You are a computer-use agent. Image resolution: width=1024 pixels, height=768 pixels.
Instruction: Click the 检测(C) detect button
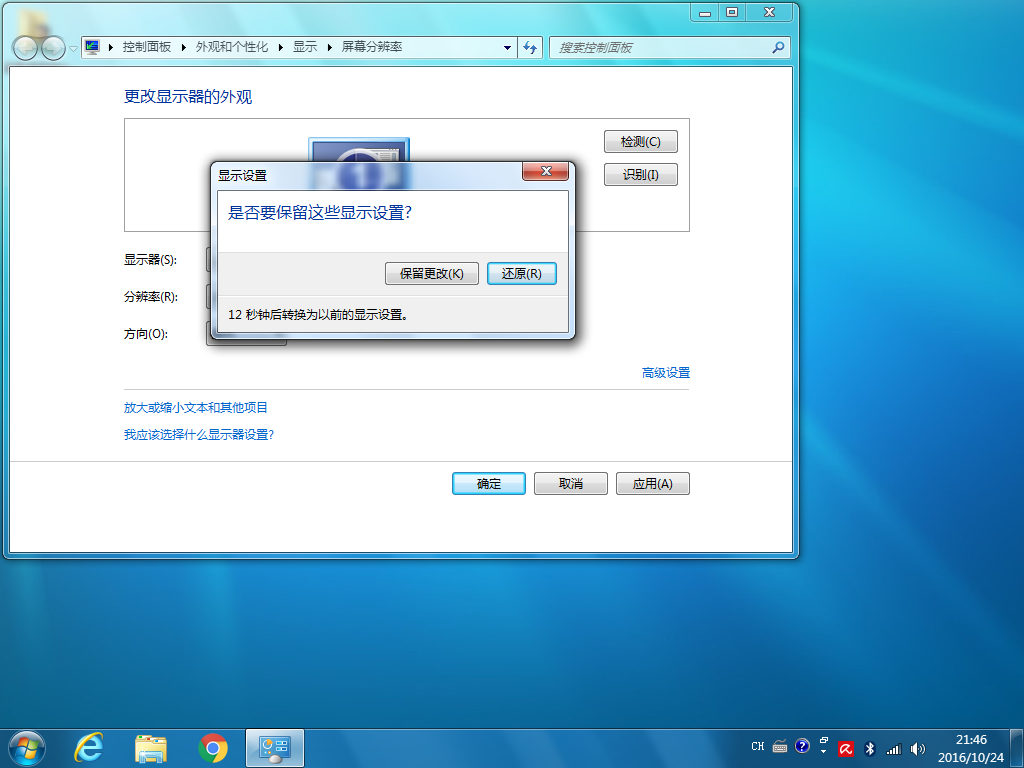641,142
